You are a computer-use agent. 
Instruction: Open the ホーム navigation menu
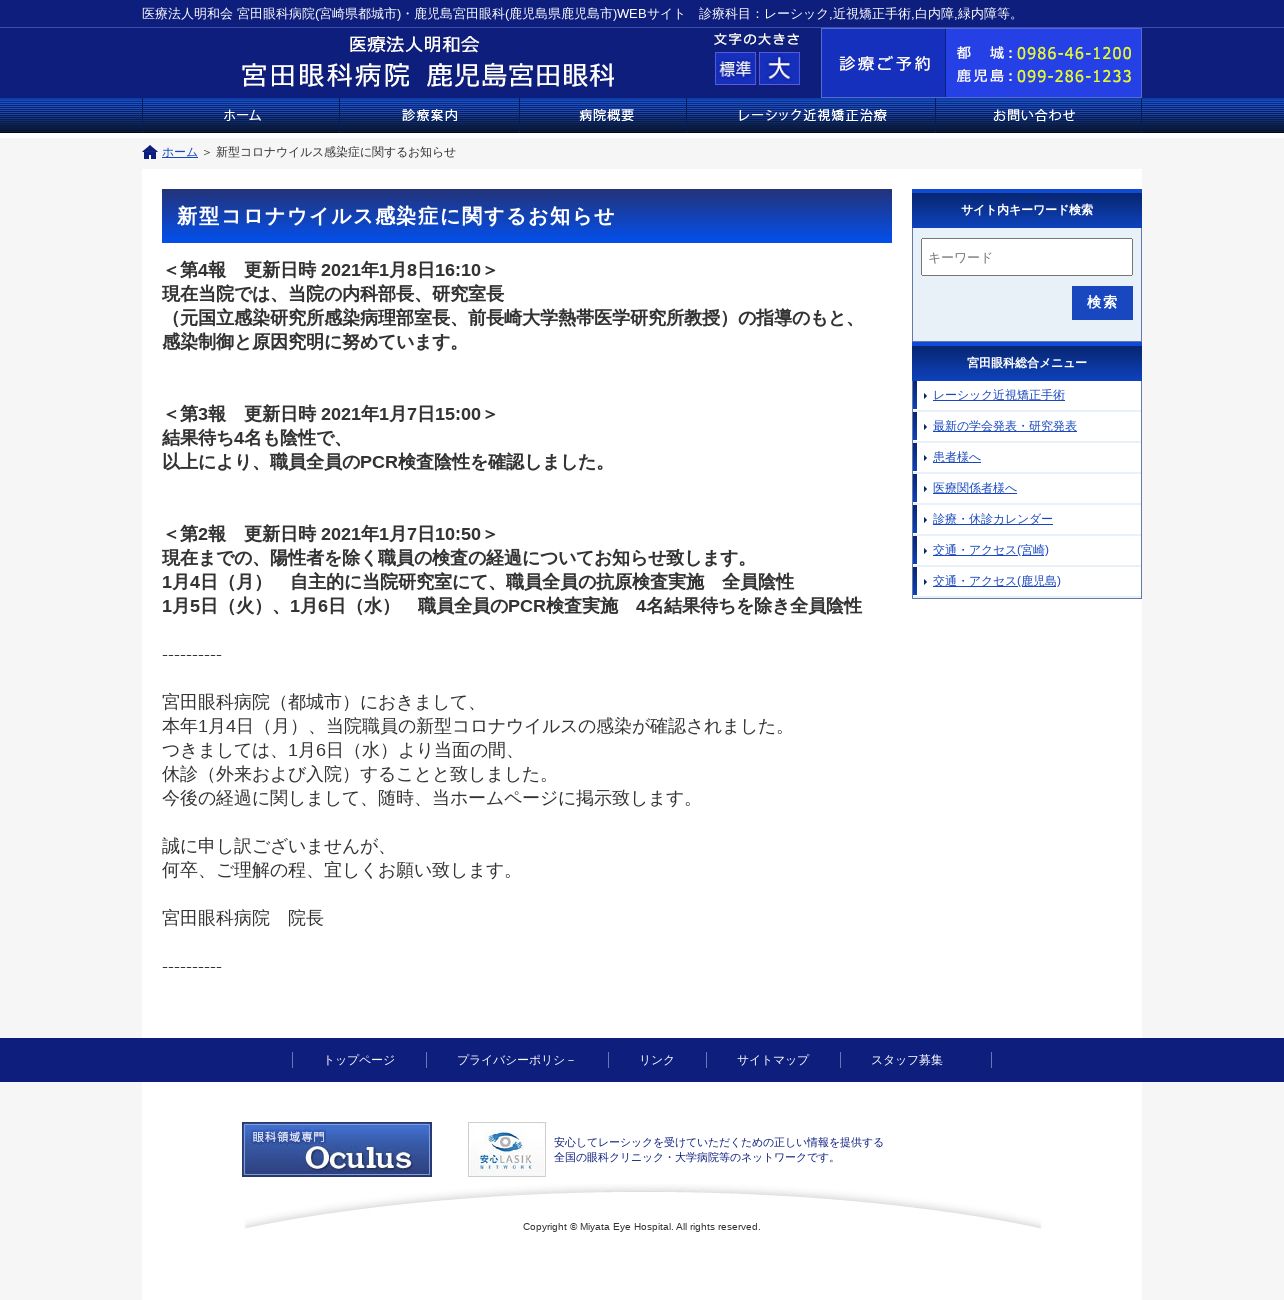[241, 115]
